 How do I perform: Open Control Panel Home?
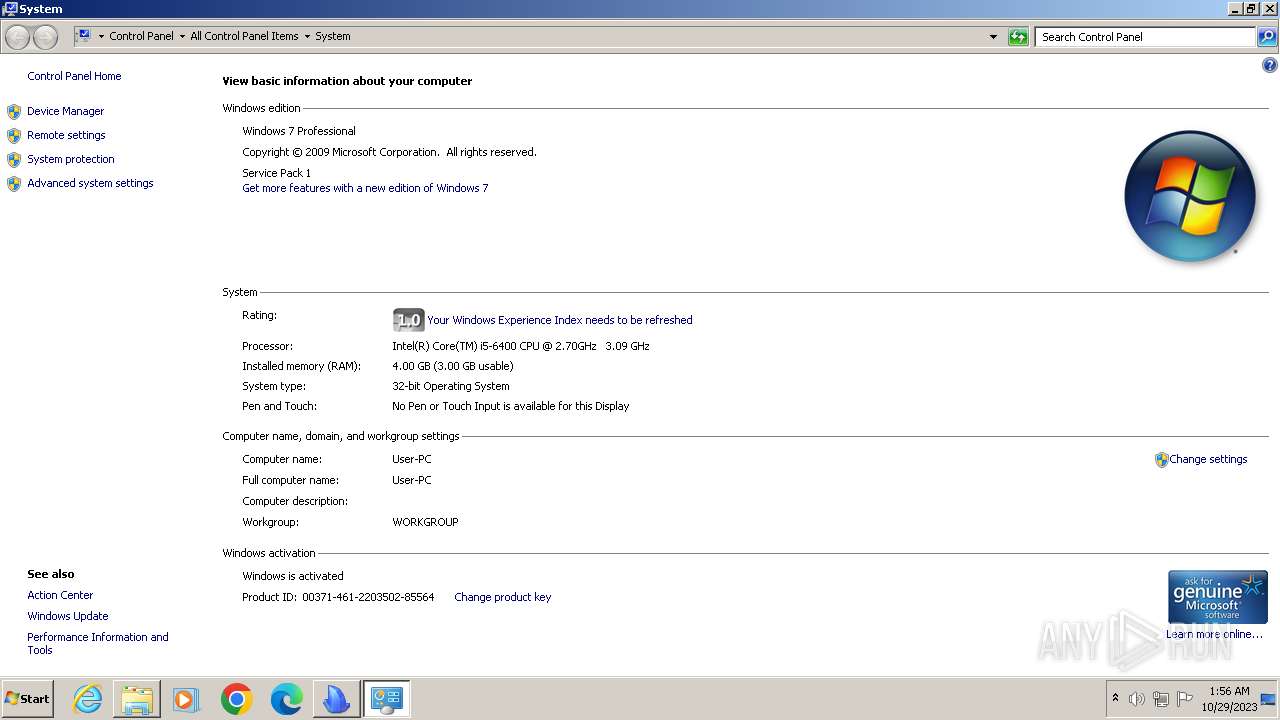[74, 76]
